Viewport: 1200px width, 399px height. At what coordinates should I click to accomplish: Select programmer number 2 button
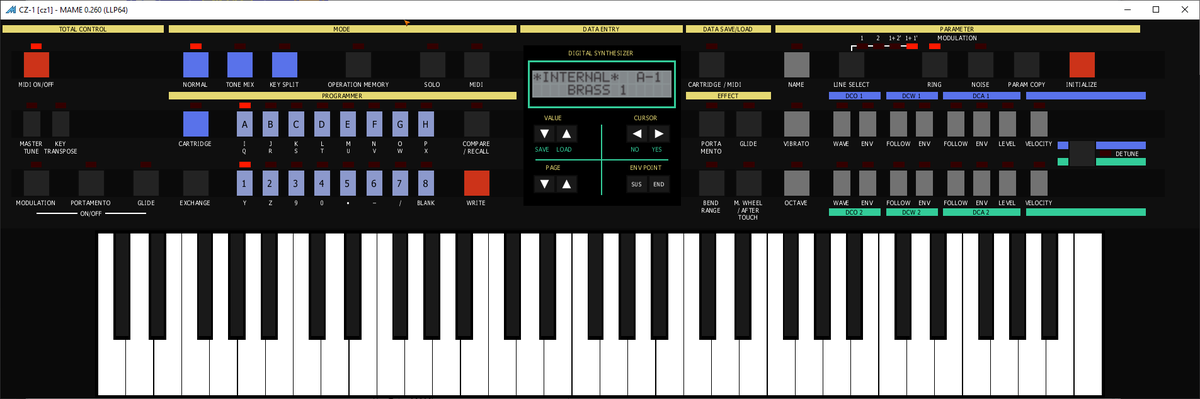click(x=269, y=183)
